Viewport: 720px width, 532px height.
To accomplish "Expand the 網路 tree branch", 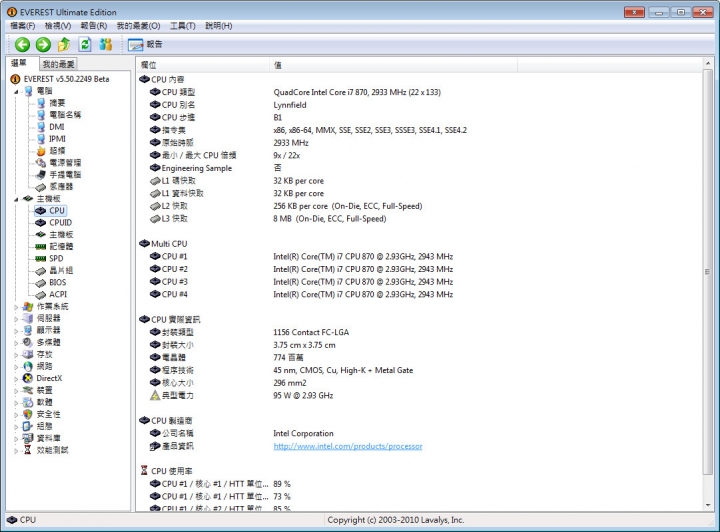I will (x=16, y=366).
